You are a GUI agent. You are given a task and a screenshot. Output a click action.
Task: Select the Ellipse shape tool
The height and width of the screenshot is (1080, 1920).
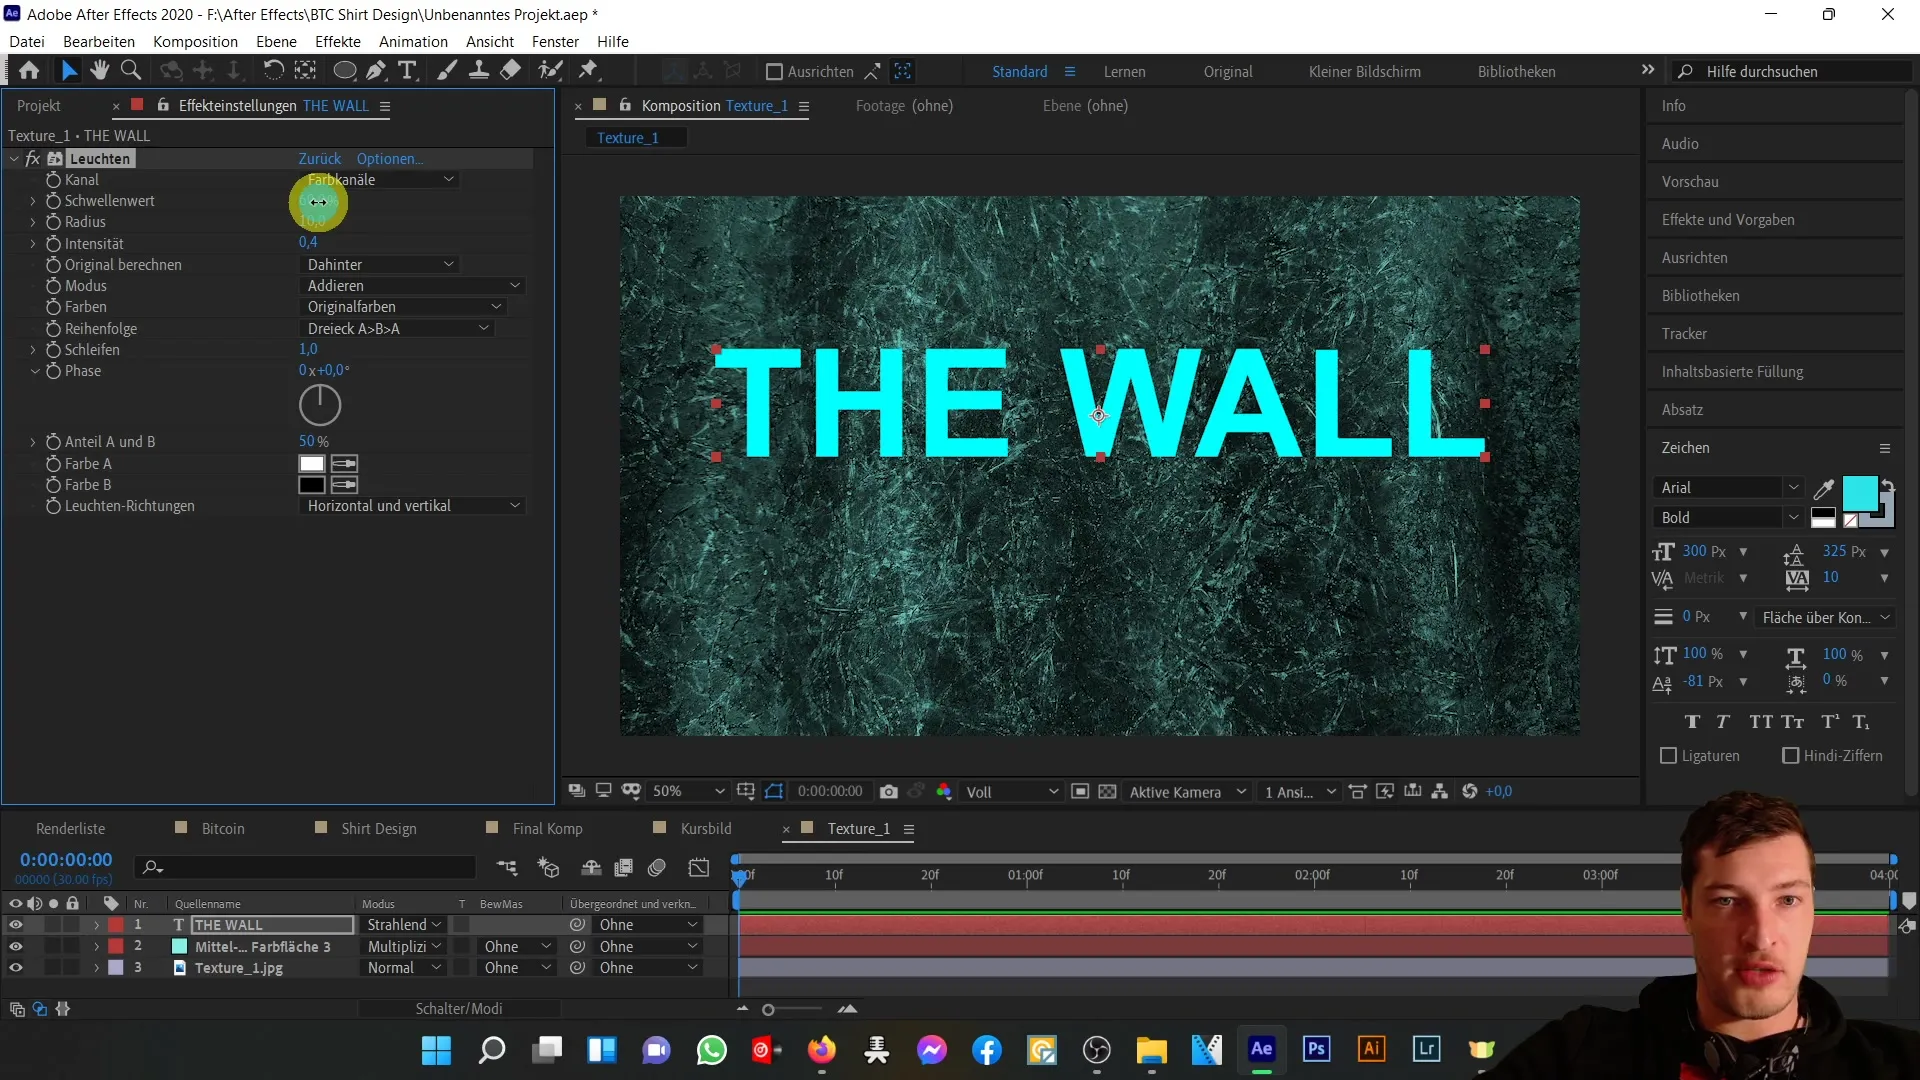[344, 70]
